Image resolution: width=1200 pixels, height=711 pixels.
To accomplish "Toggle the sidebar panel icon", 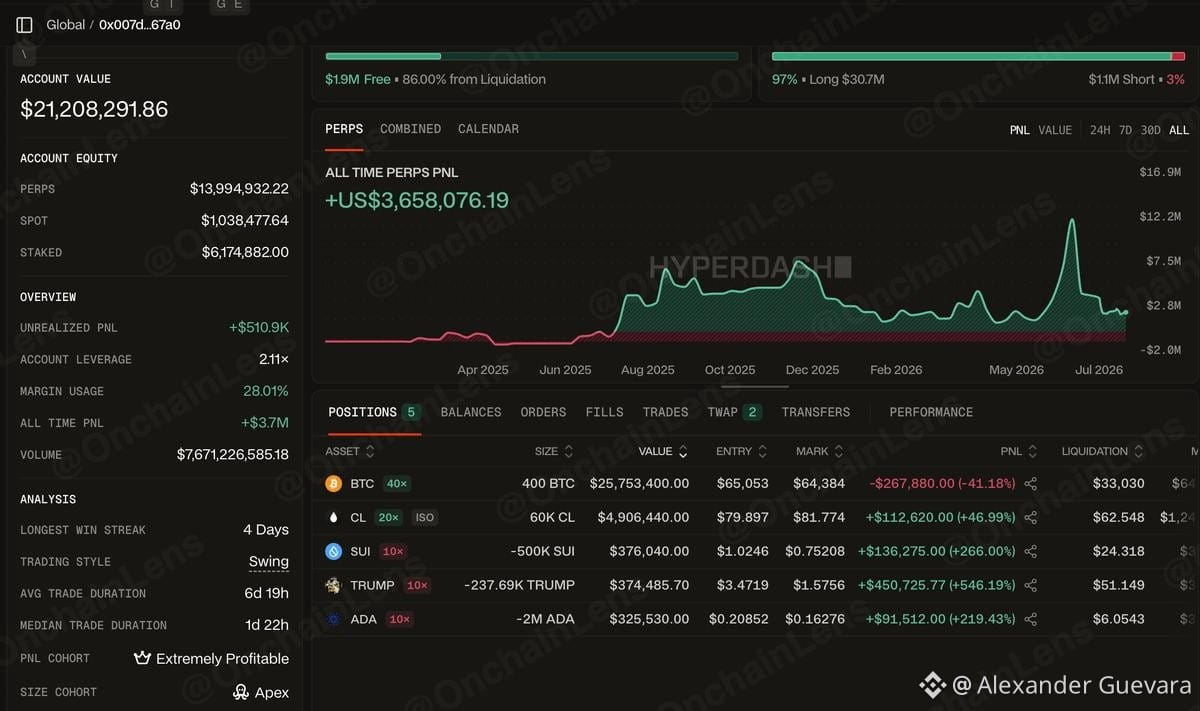I will coord(24,25).
